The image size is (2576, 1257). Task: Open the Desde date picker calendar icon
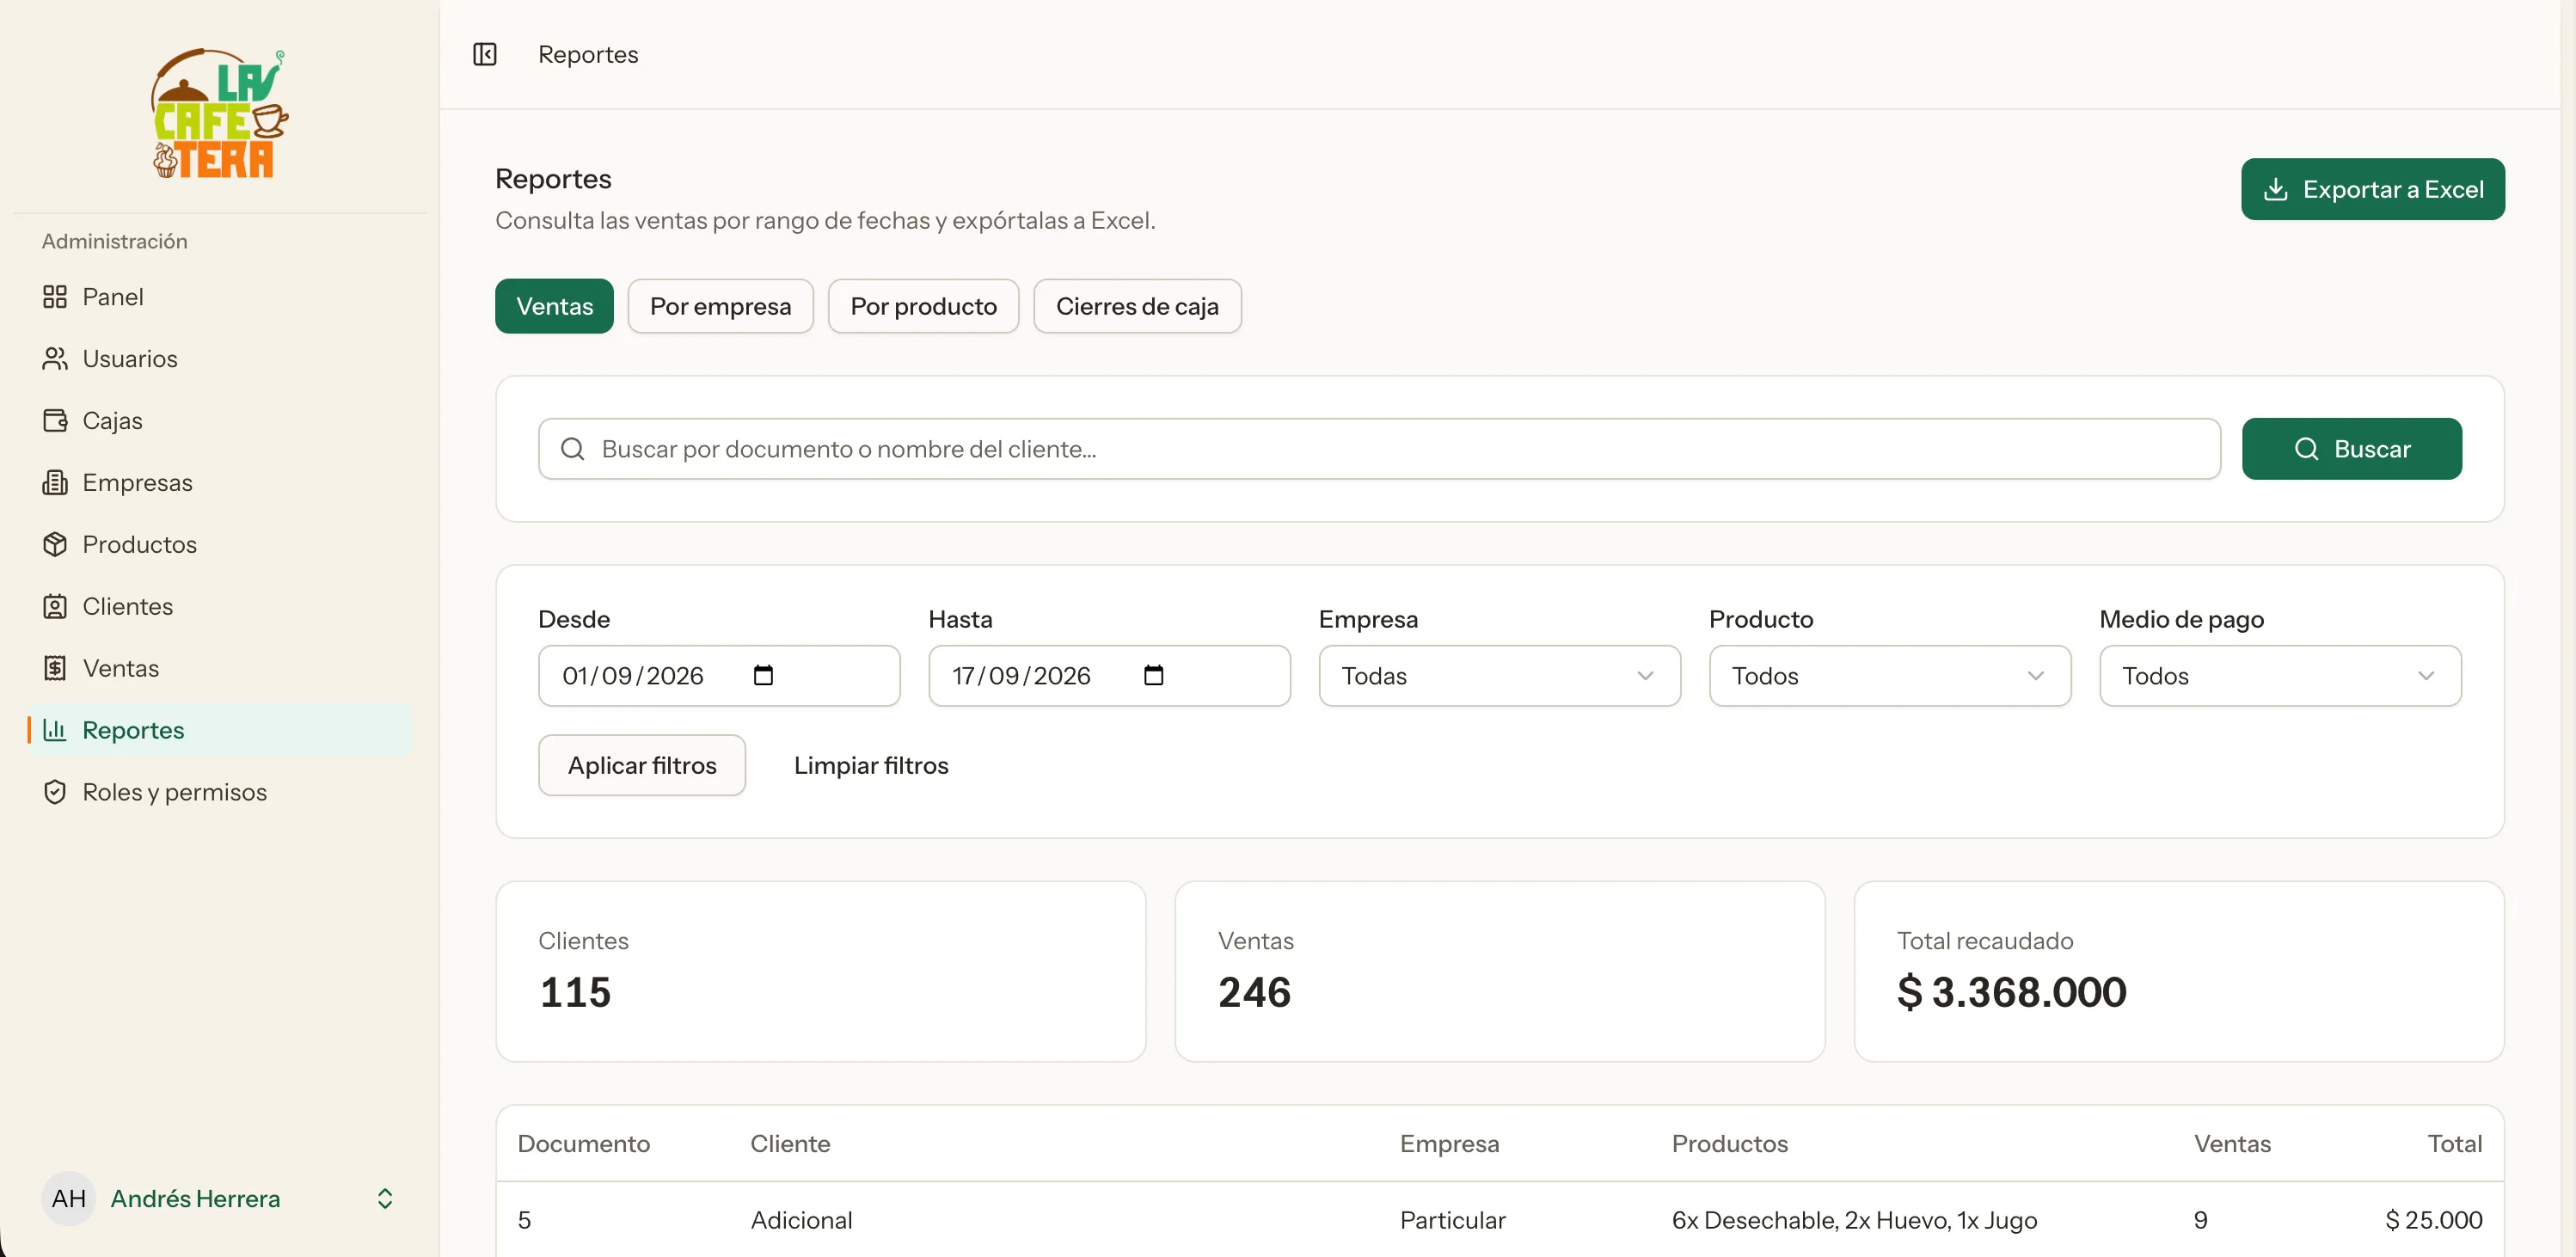click(x=763, y=676)
